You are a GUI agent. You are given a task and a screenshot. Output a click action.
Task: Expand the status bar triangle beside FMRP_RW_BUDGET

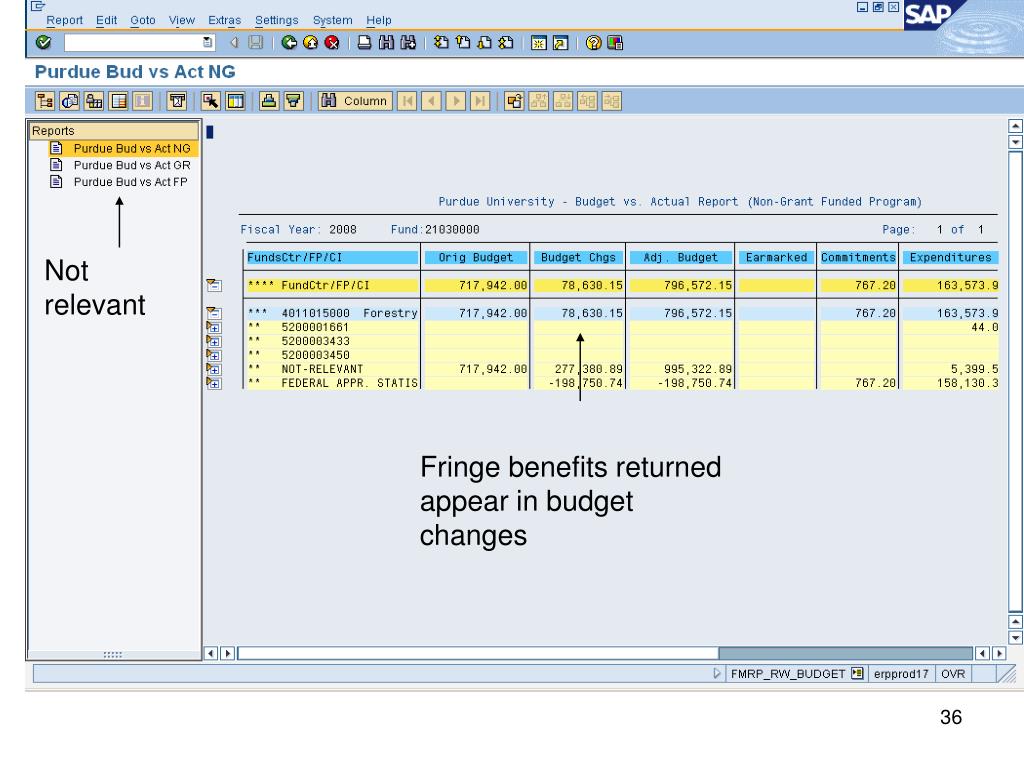[717, 673]
